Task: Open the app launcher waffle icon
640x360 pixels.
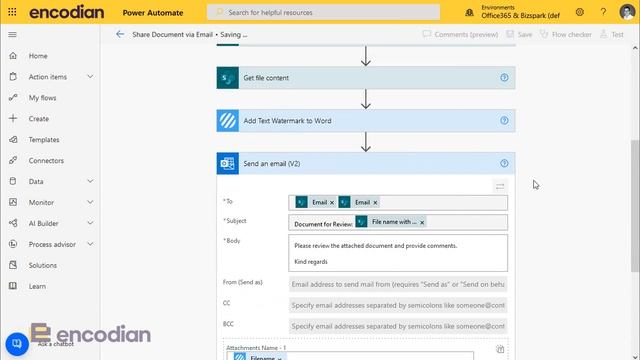Action: (12, 12)
